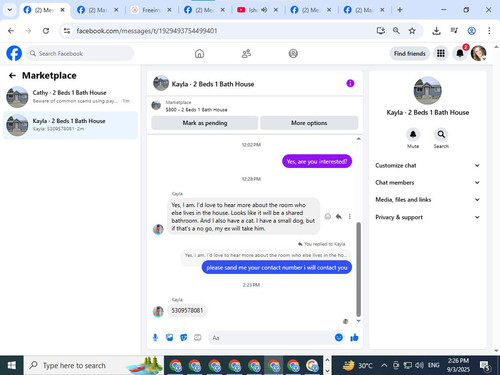Open the Facebook menu grid icon

pyautogui.click(x=441, y=53)
